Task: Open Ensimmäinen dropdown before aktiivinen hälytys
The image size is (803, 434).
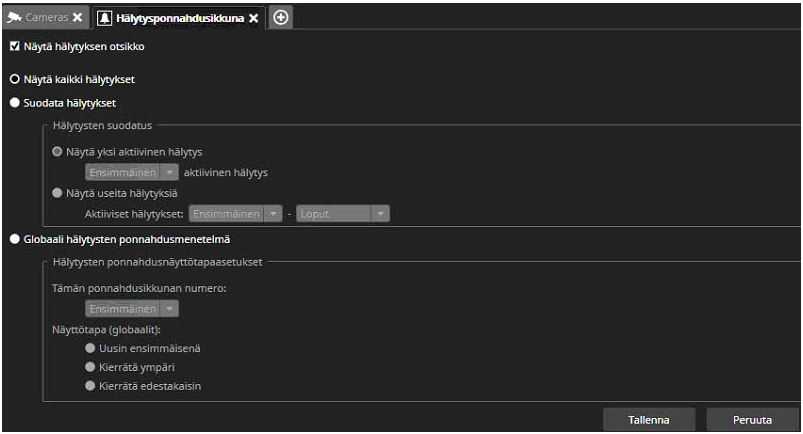Action: tap(131, 172)
